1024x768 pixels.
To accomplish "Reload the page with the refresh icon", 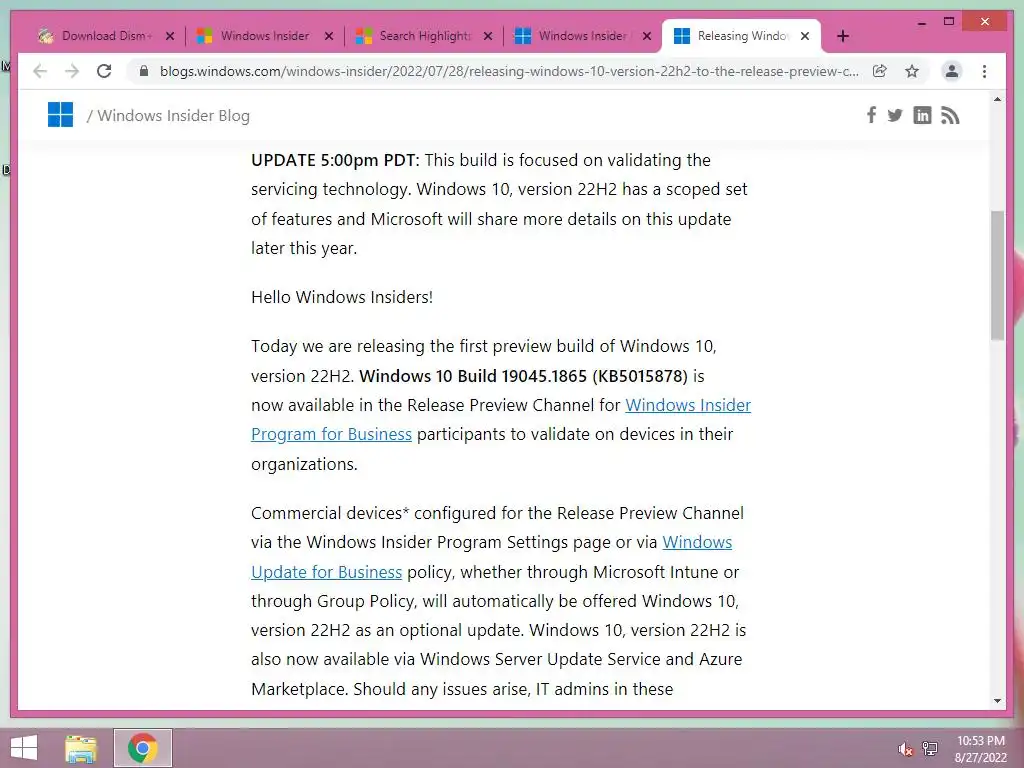I will click(104, 71).
